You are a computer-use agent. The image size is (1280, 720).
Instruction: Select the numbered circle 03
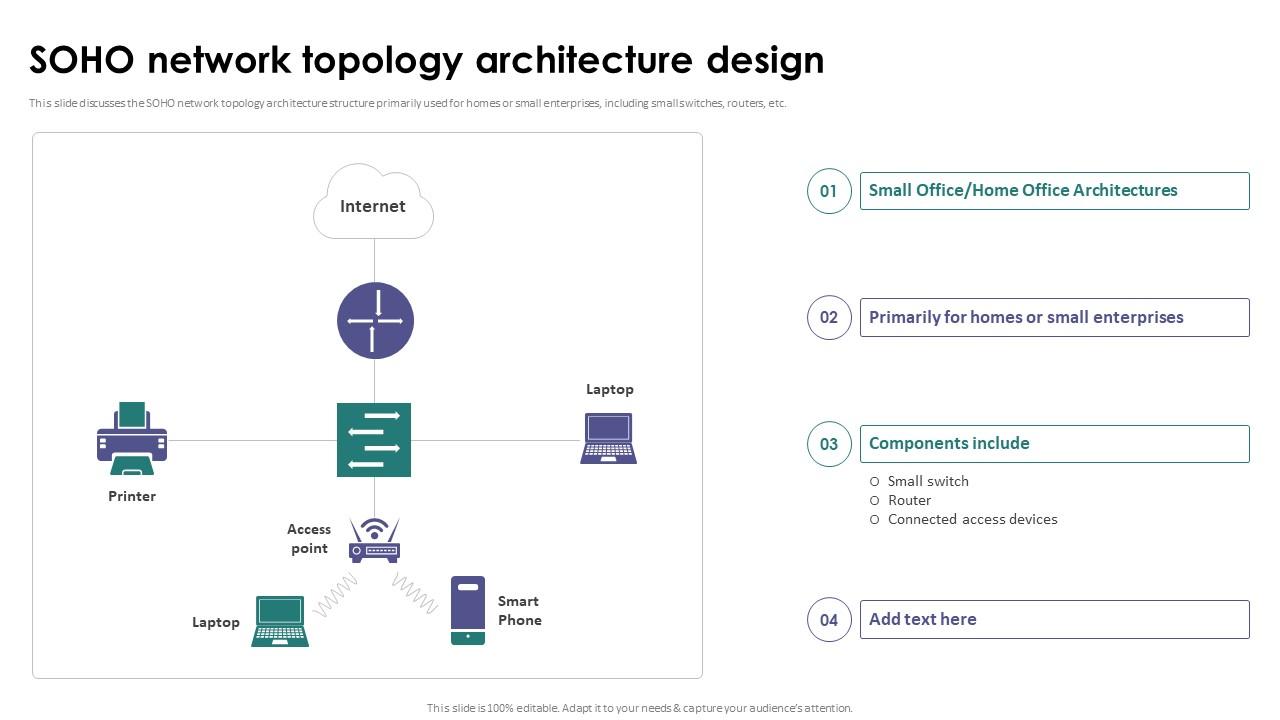point(829,444)
